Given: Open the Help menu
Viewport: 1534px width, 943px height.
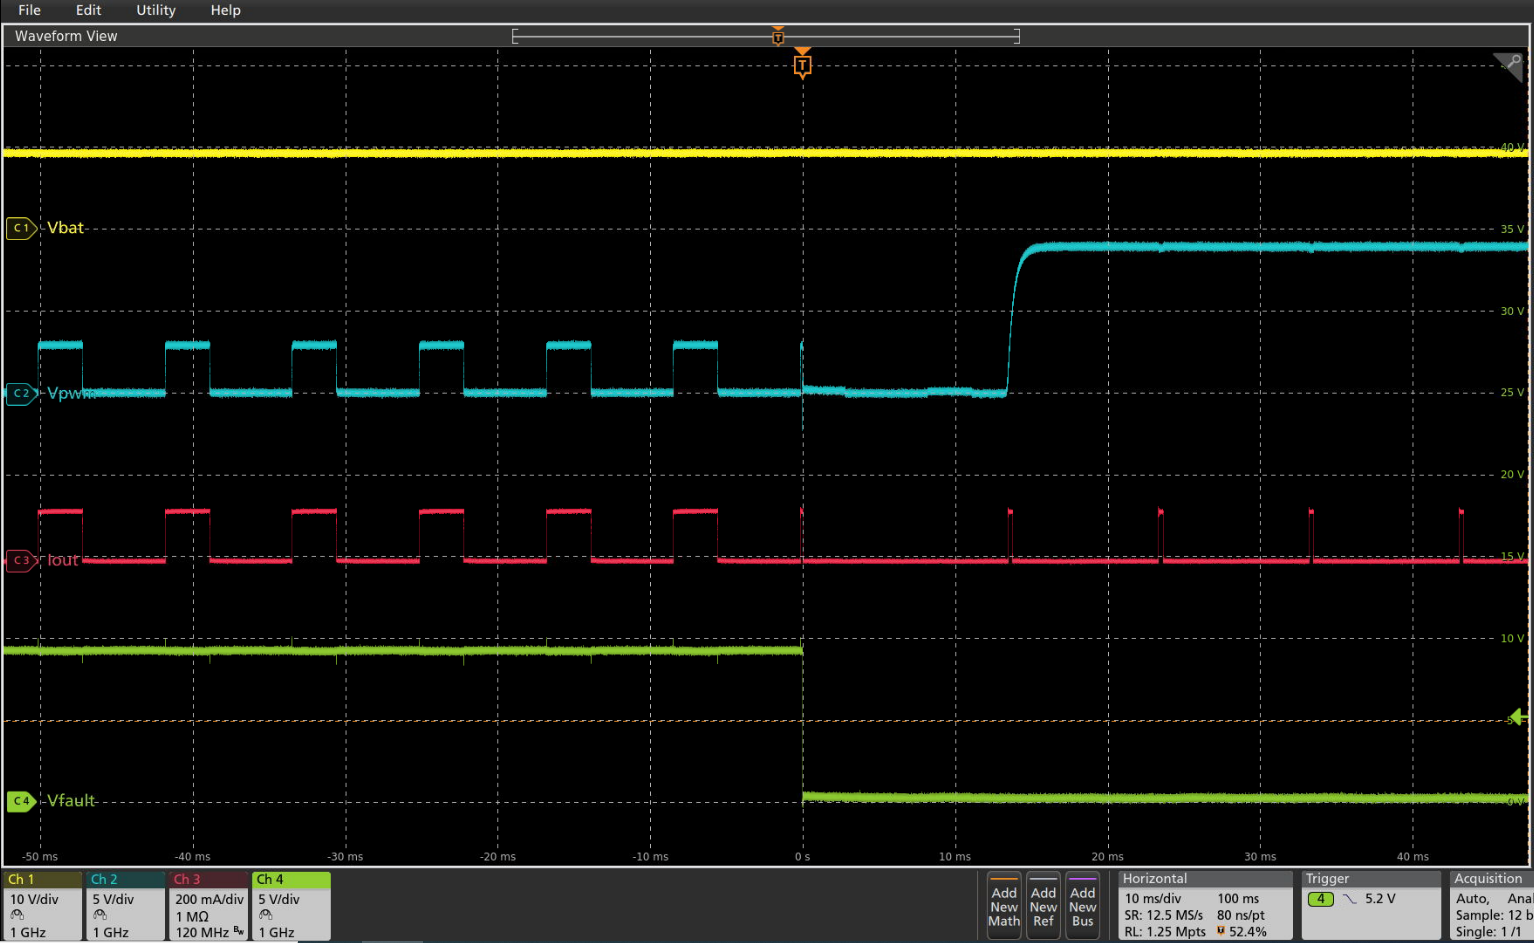Looking at the screenshot, I should [225, 10].
